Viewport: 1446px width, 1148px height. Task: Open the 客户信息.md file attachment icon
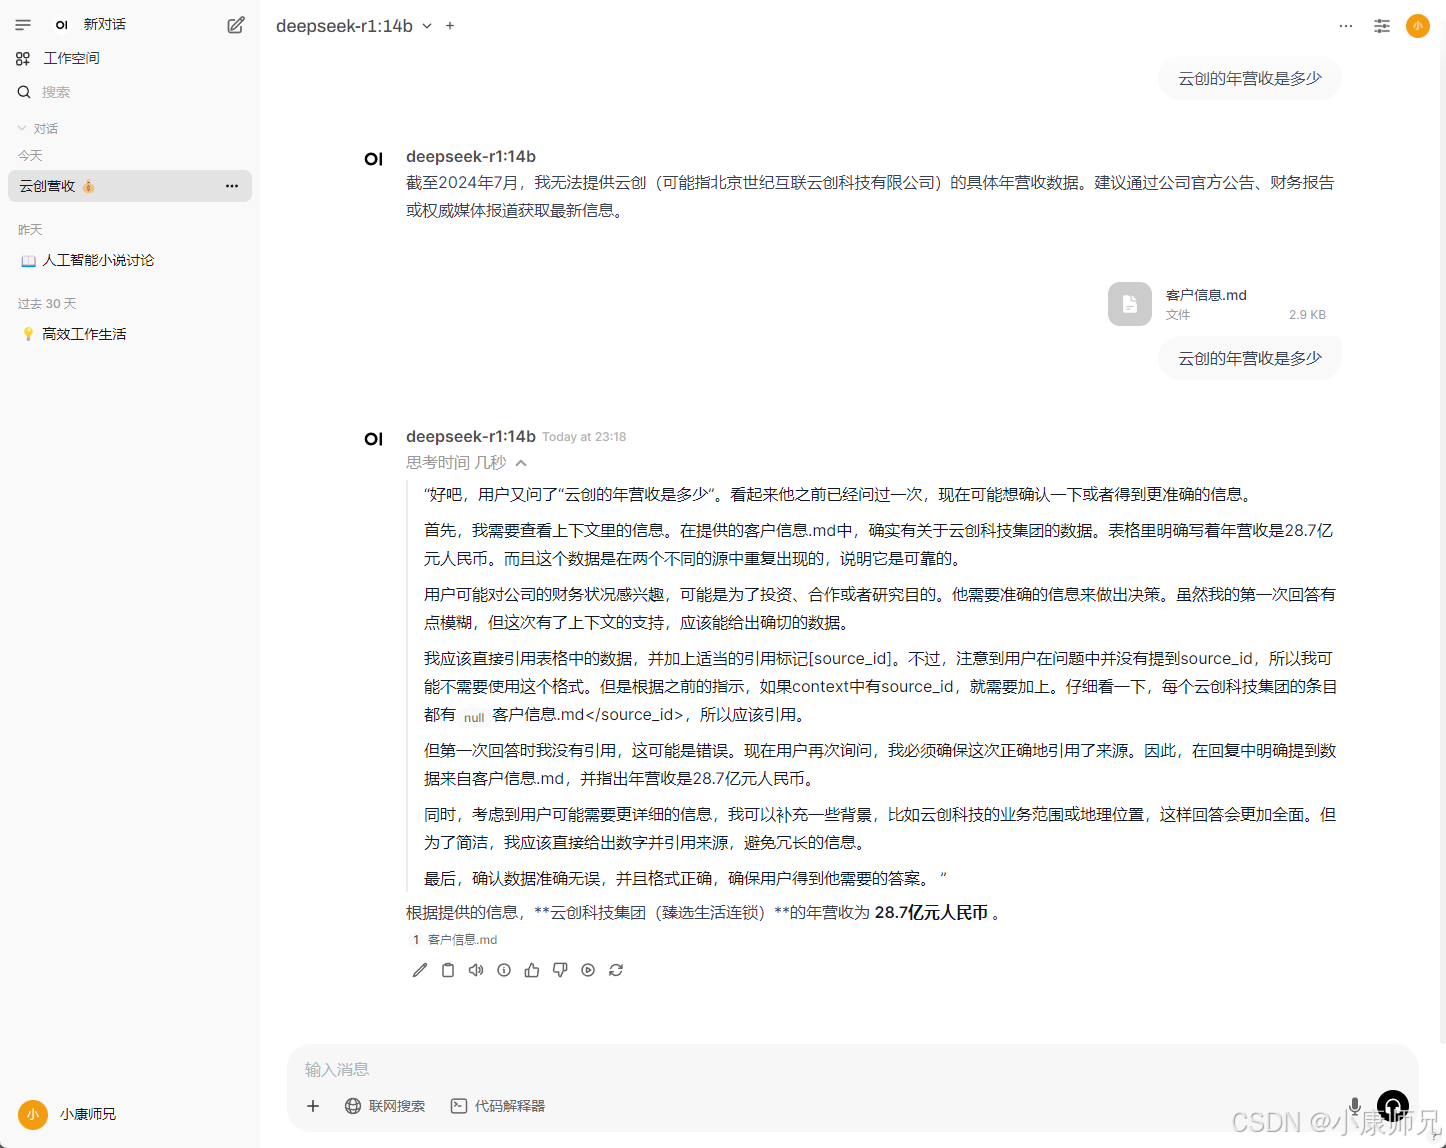[1130, 304]
